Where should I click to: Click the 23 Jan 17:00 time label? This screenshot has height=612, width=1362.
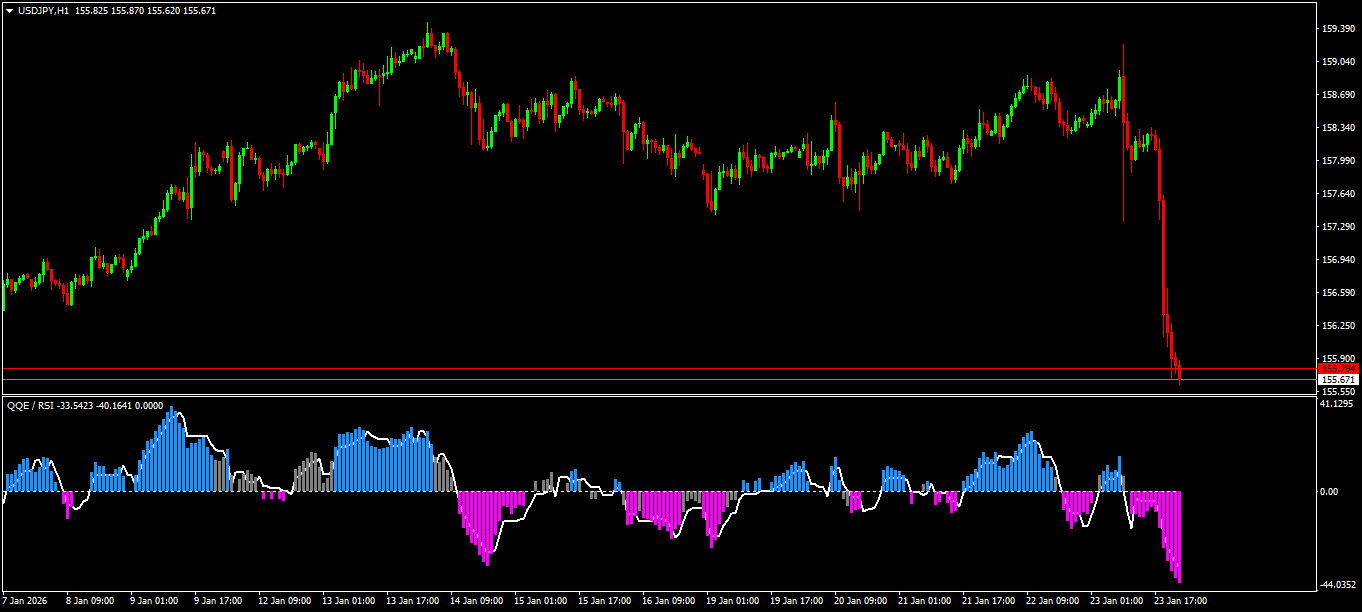click(1181, 601)
